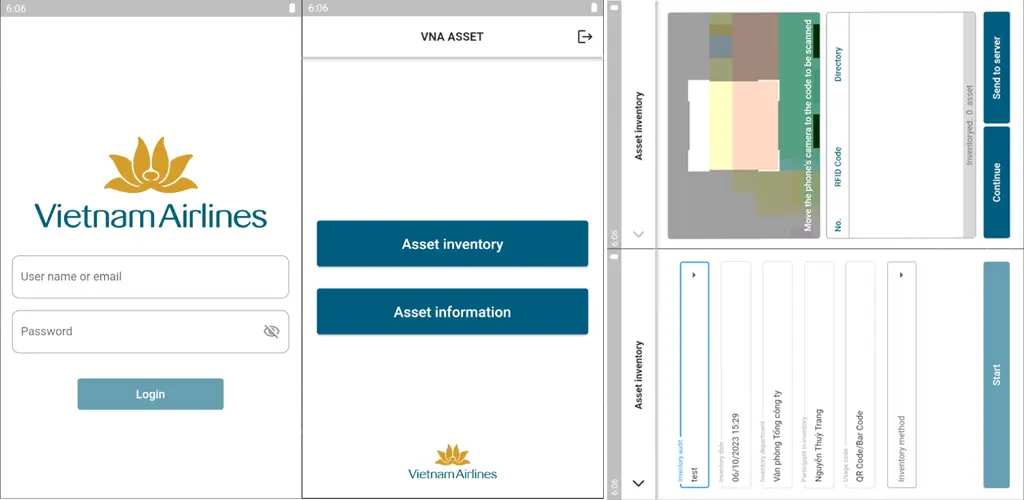Select the Inventory date field 06/10/2023 15:29
Viewport: 1024px width, 500px height.
736,375
